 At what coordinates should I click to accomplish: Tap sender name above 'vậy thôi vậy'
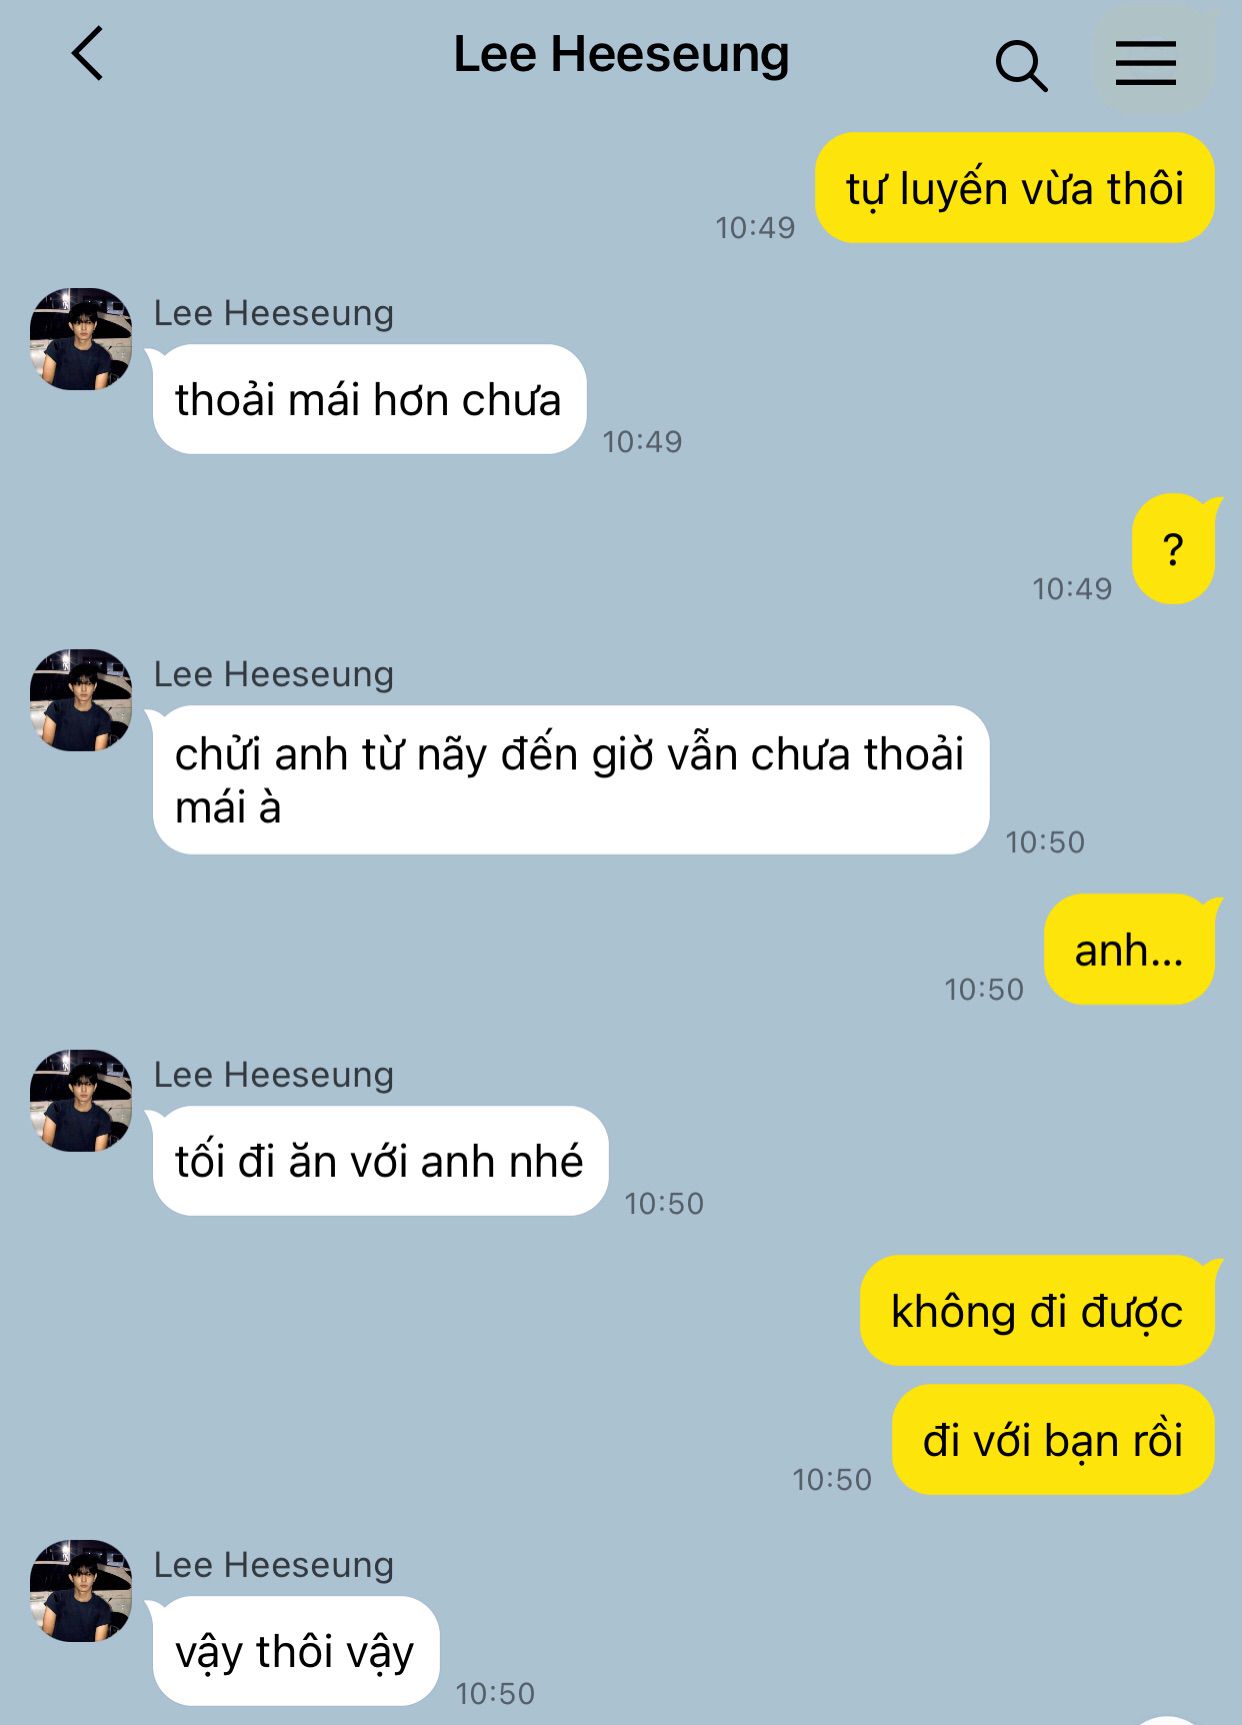[273, 1565]
